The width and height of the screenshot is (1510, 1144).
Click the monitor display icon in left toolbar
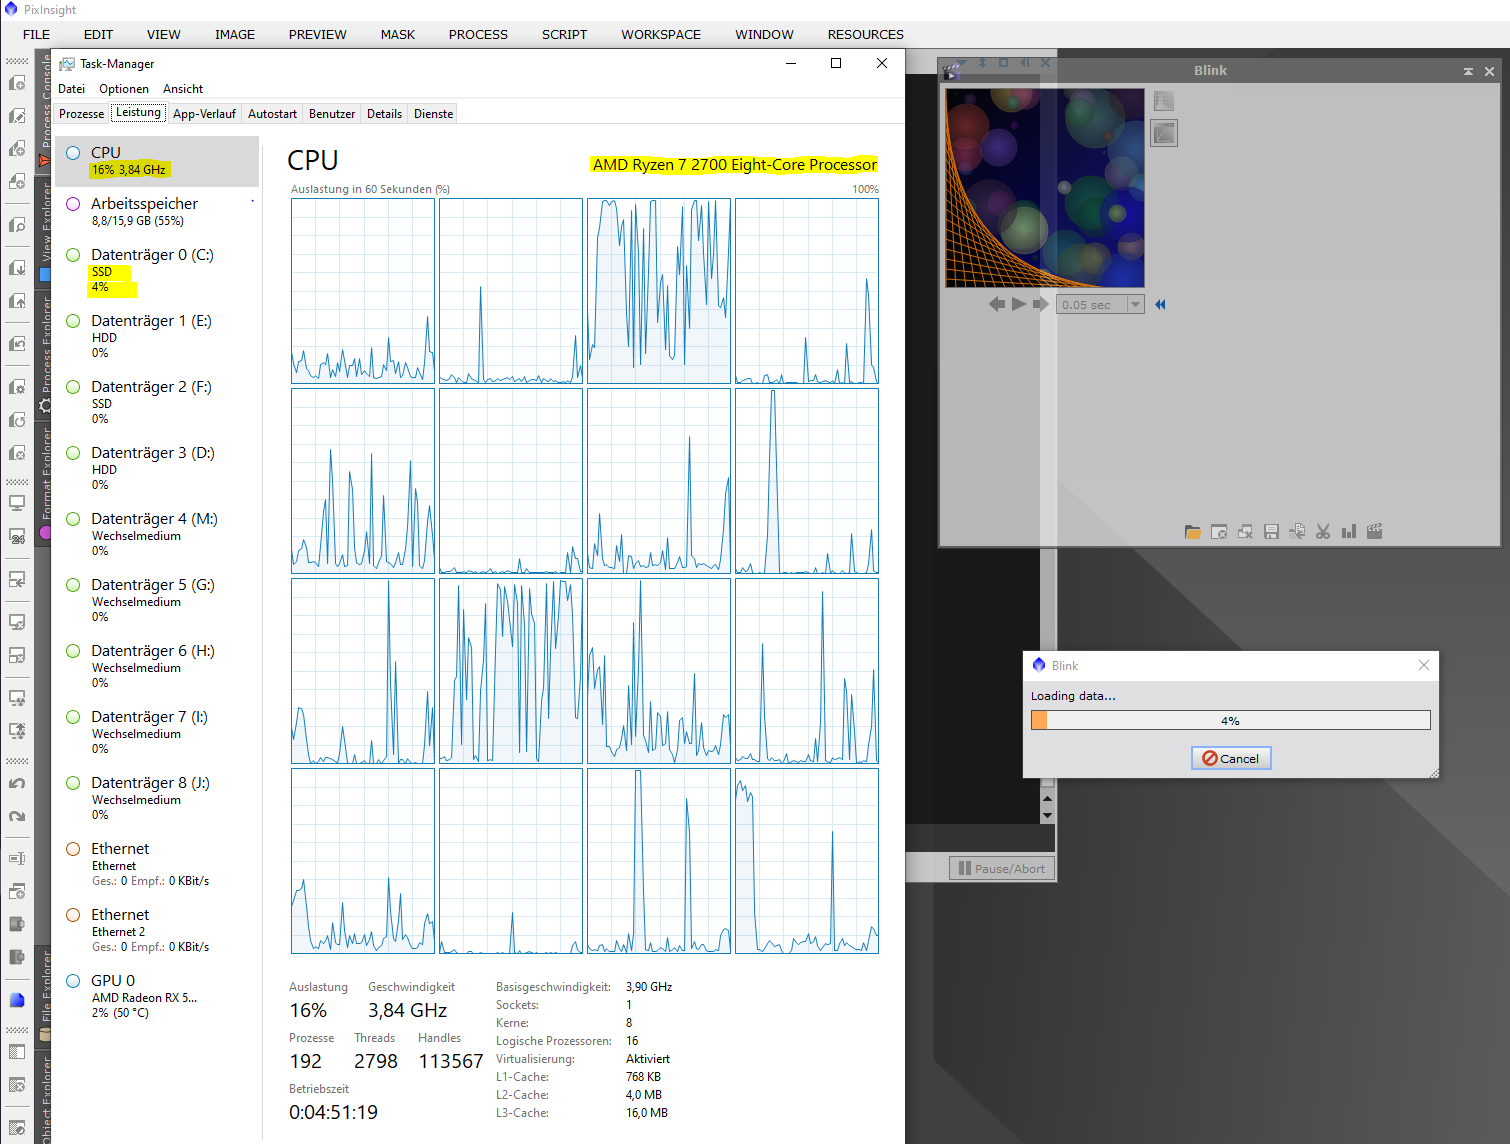(17, 503)
